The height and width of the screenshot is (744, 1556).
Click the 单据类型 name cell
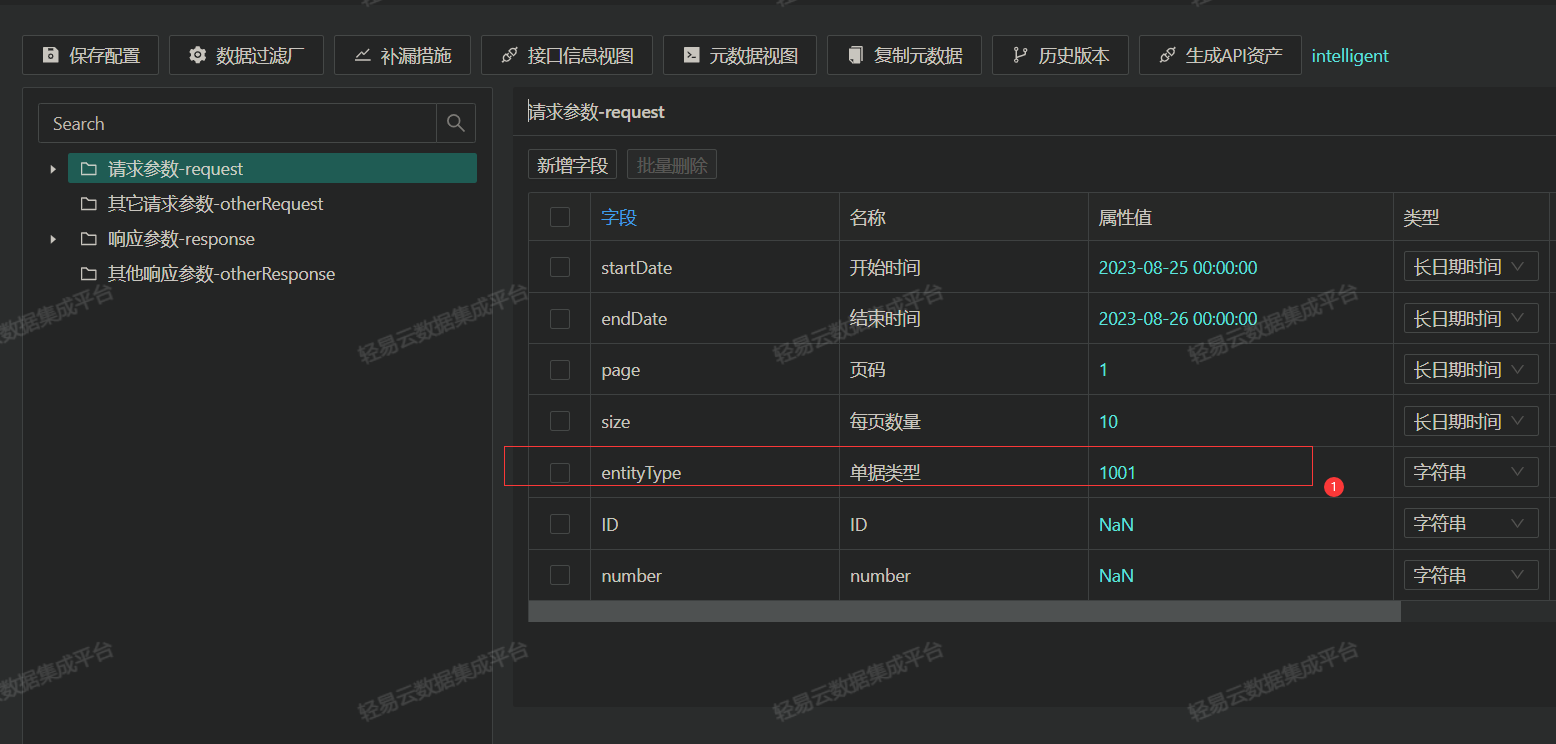(964, 472)
